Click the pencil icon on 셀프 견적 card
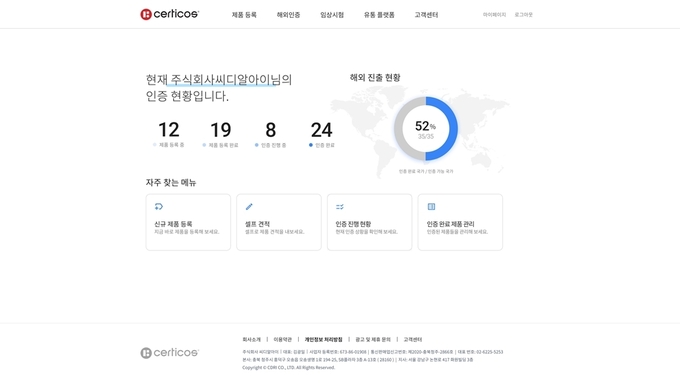Image resolution: width=680 pixels, height=383 pixels. 249,206
